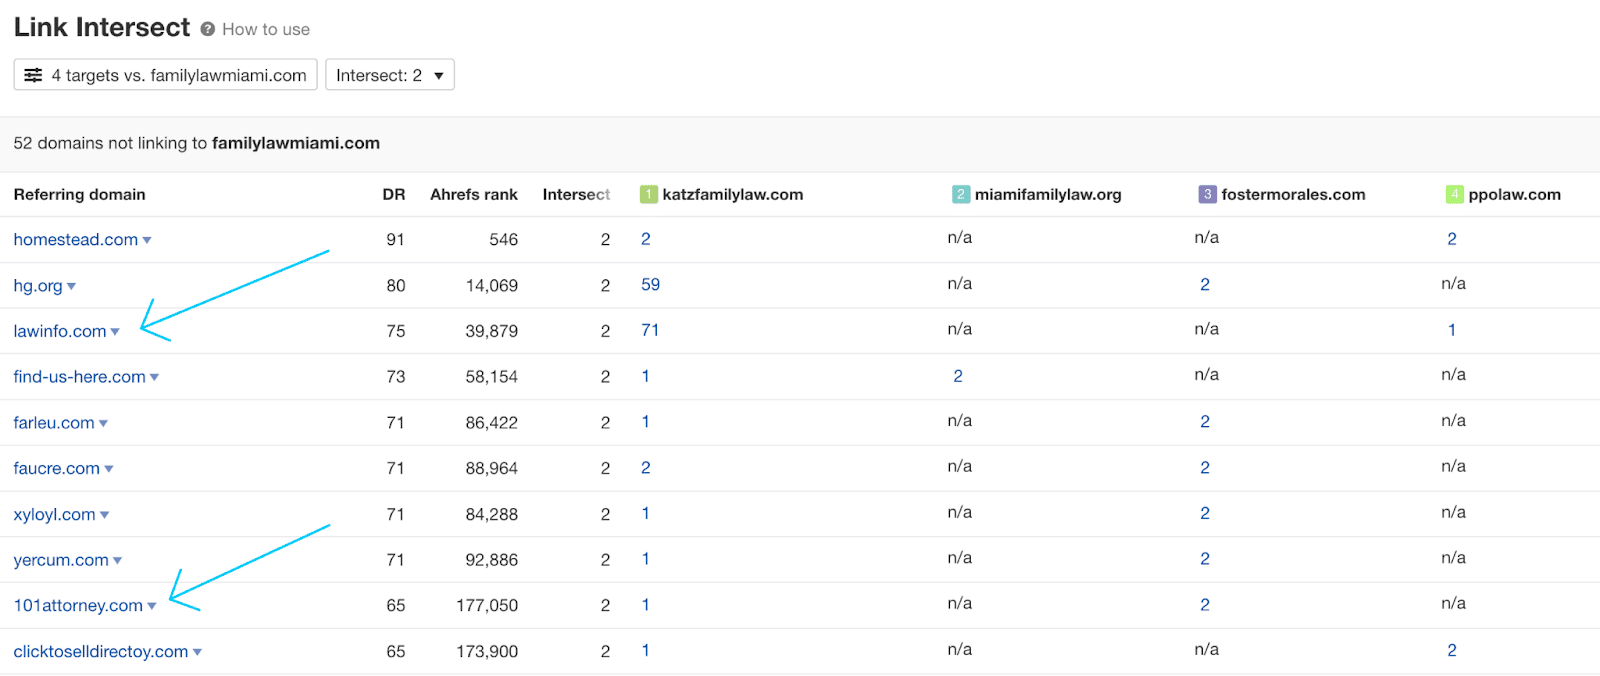Sort by the DR column header
This screenshot has height=676, width=1600.
click(394, 195)
